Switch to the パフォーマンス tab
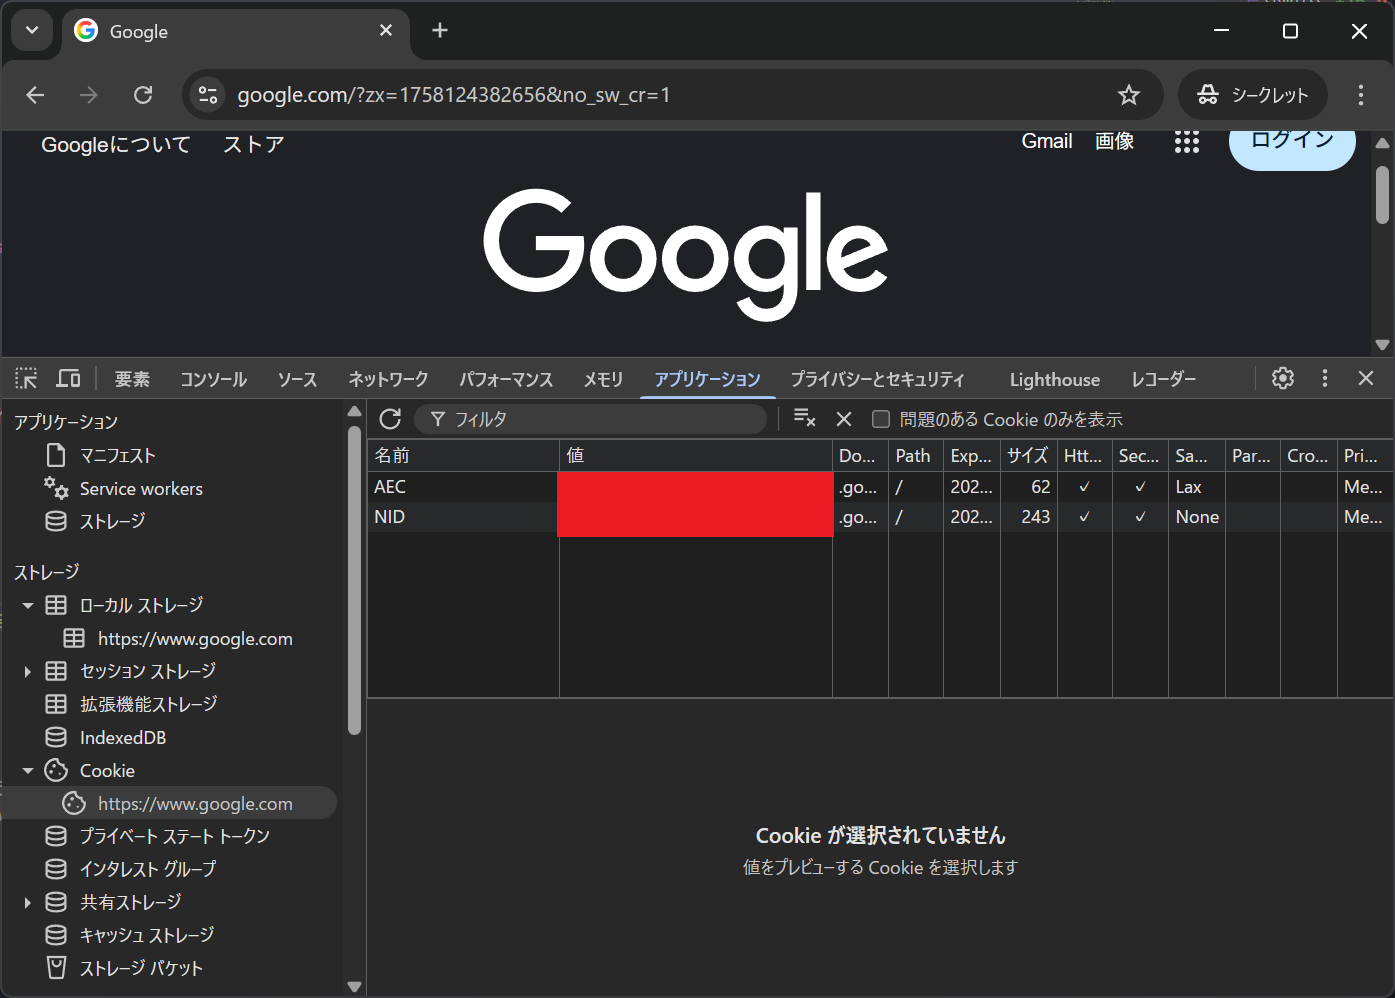 pos(506,379)
